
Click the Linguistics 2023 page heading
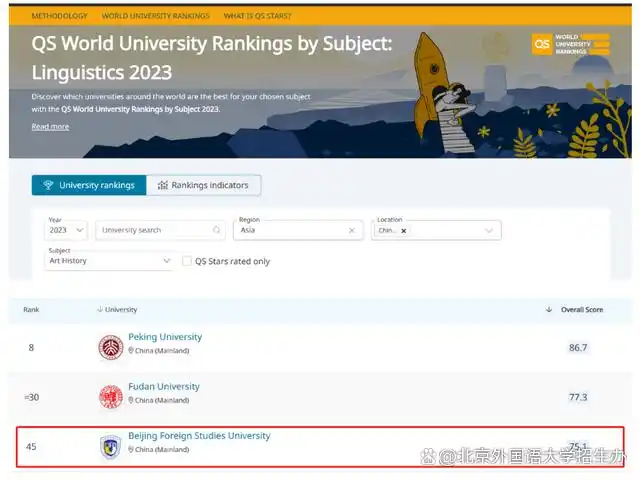pyautogui.click(x=212, y=58)
